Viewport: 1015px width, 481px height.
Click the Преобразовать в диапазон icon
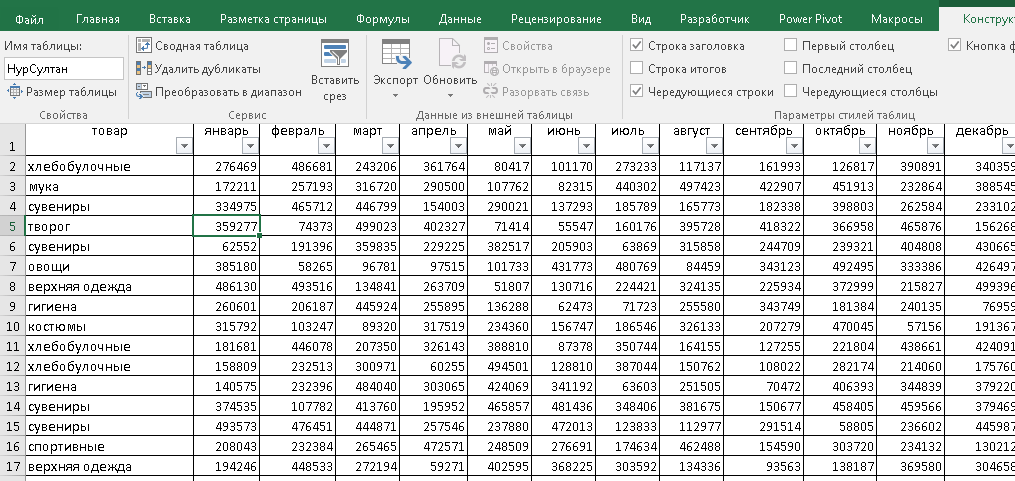click(x=143, y=92)
